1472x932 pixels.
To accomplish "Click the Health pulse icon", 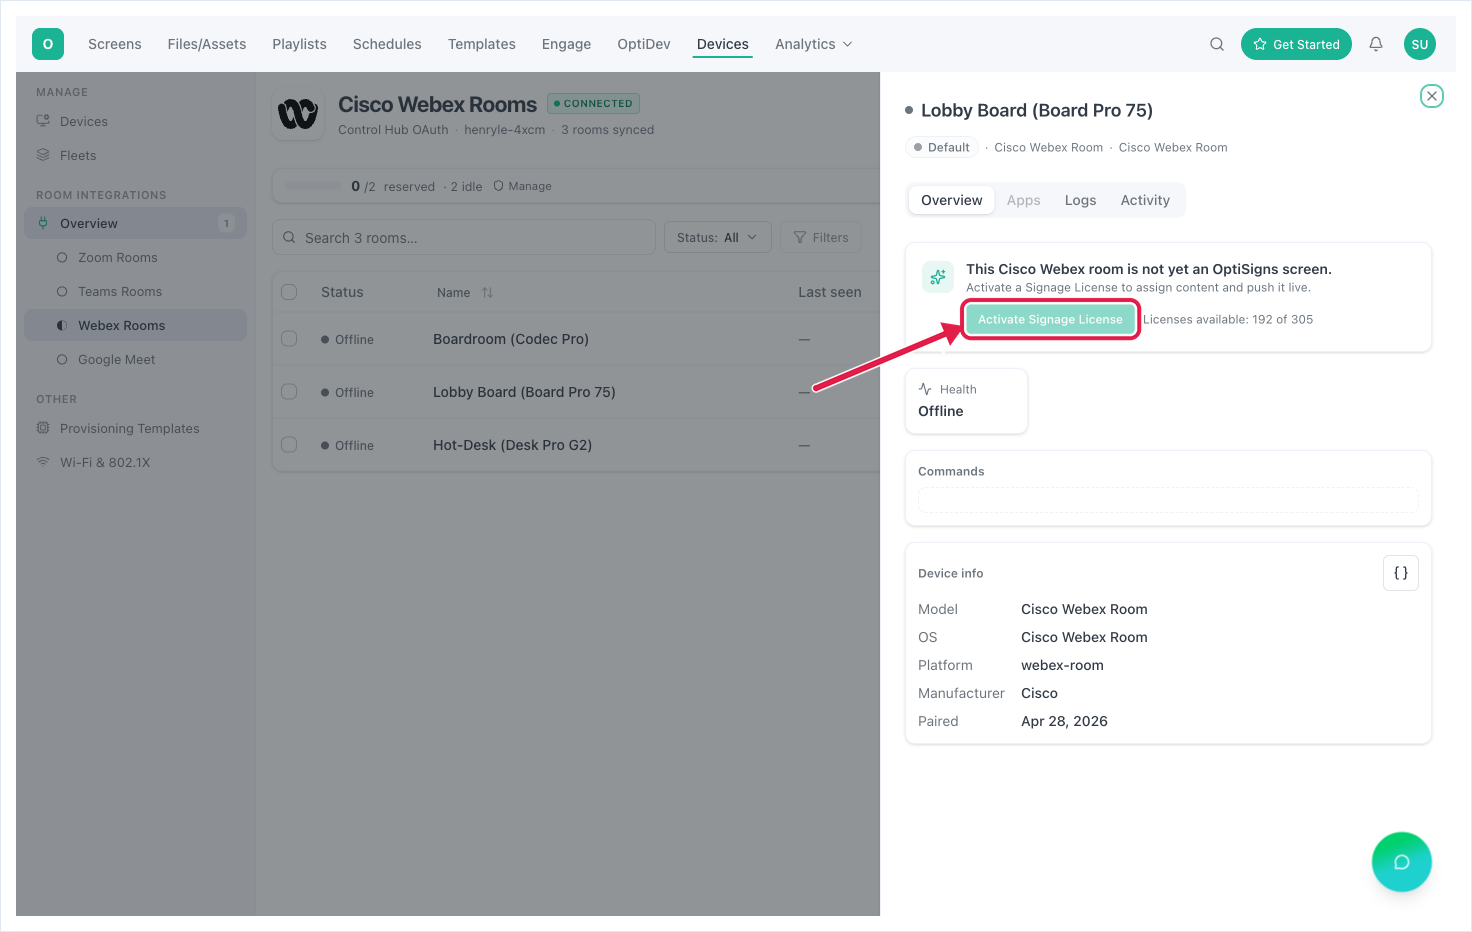I will coord(925,389).
